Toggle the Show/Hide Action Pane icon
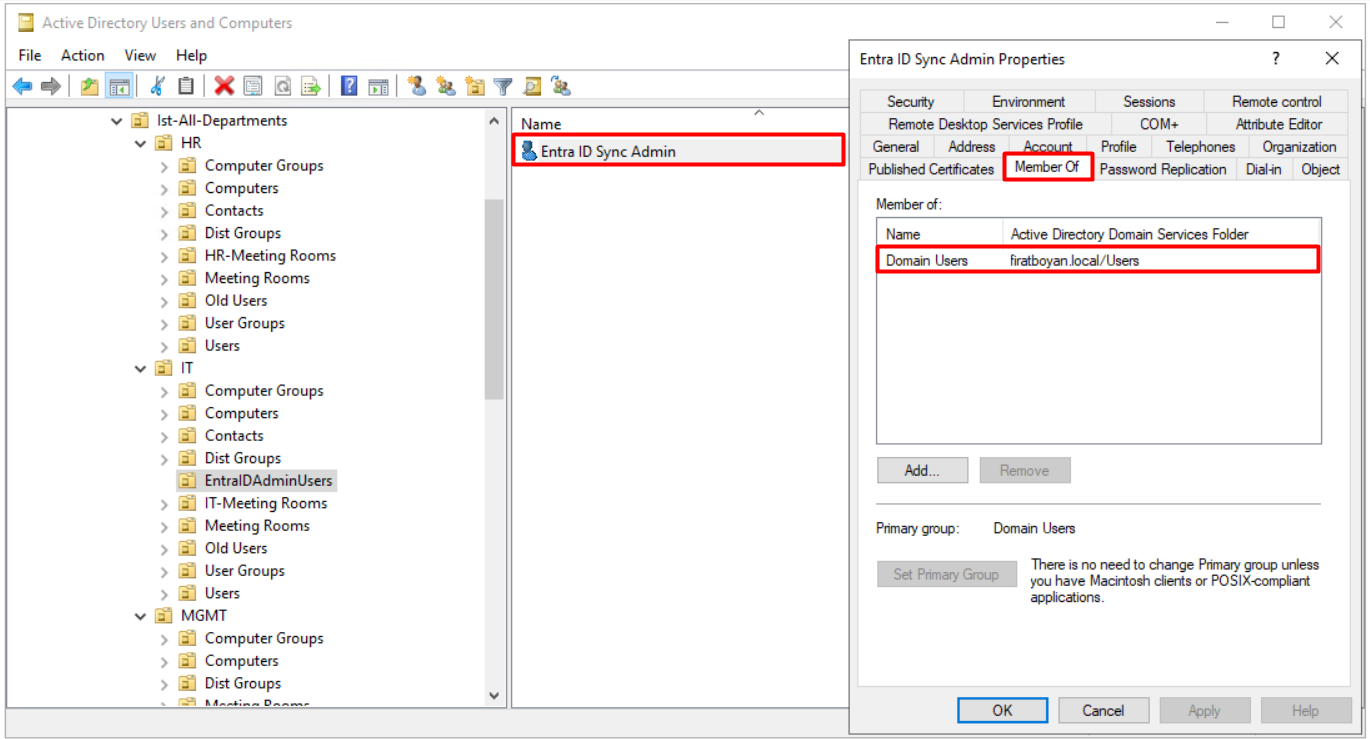Image resolution: width=1370 pixels, height=739 pixels. 378,87
